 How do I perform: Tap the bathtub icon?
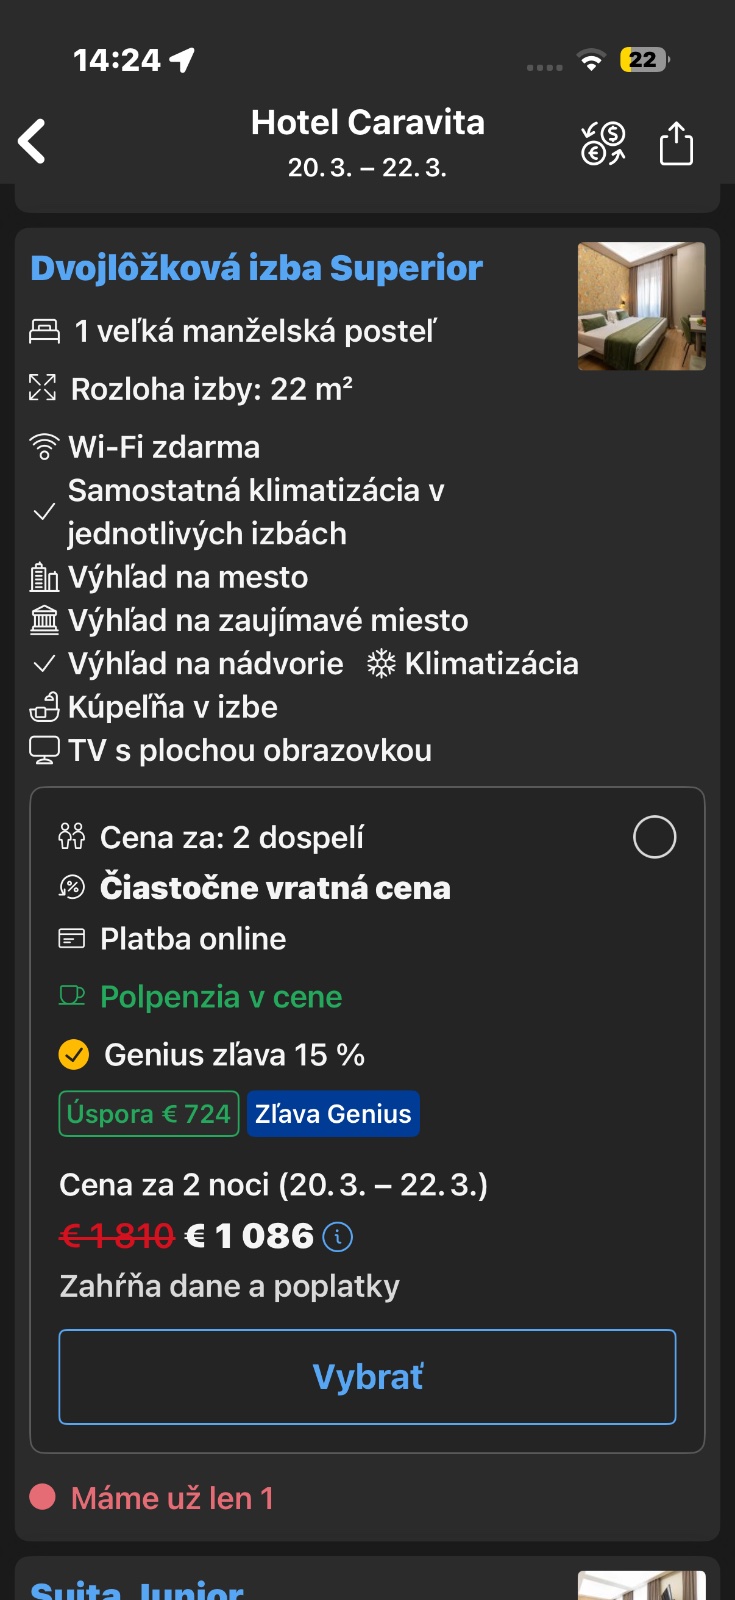click(x=44, y=708)
